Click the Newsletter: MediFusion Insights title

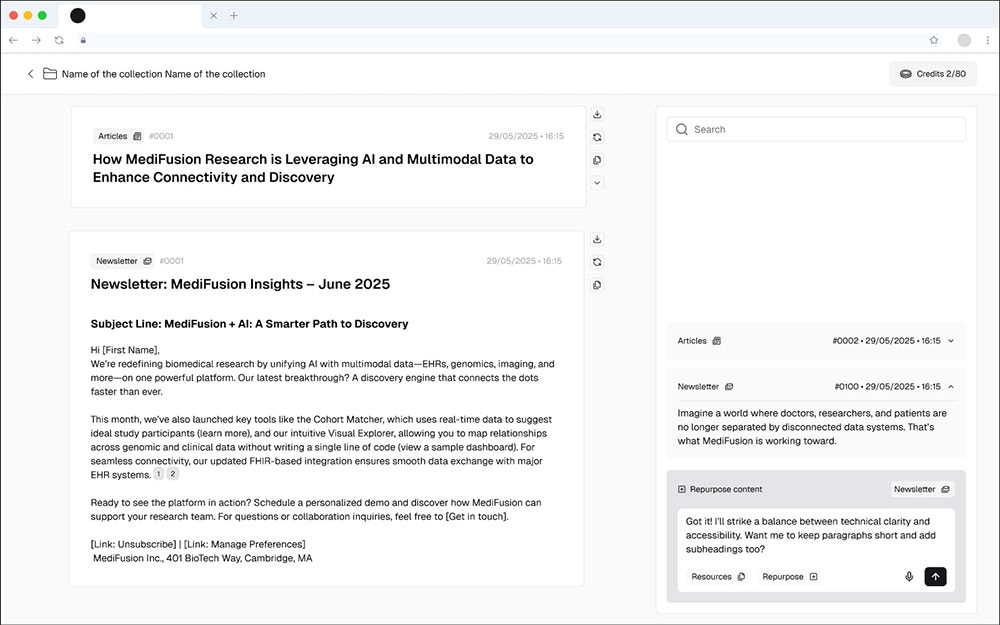point(240,284)
